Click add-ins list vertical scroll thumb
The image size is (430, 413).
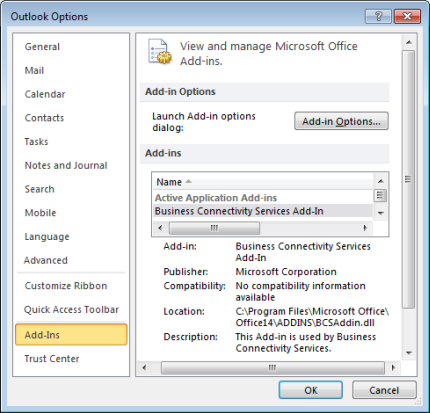tap(380, 195)
